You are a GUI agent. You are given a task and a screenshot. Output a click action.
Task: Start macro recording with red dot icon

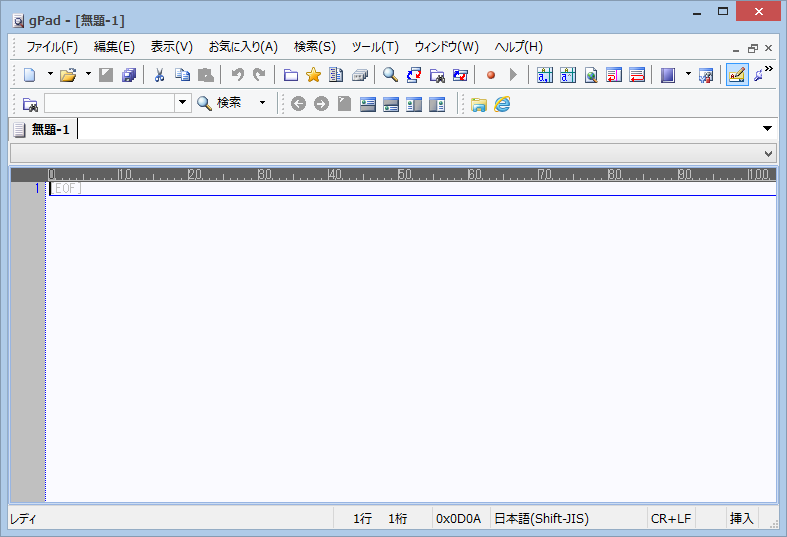pos(490,75)
